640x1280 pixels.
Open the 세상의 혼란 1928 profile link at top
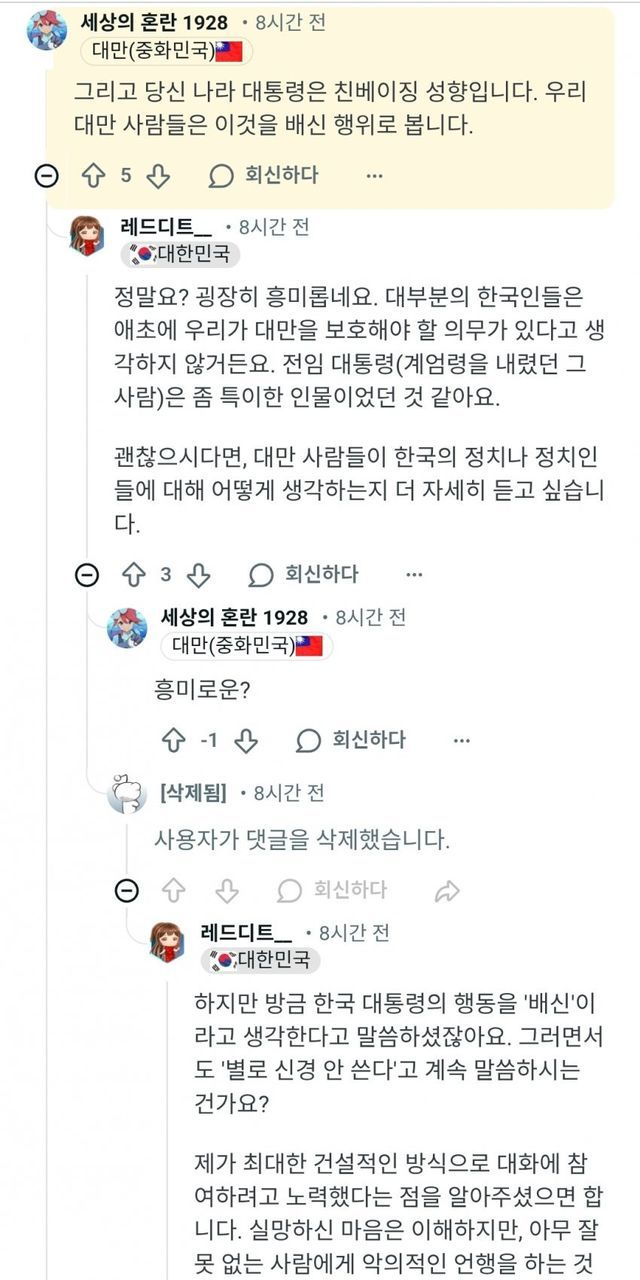click(x=153, y=22)
